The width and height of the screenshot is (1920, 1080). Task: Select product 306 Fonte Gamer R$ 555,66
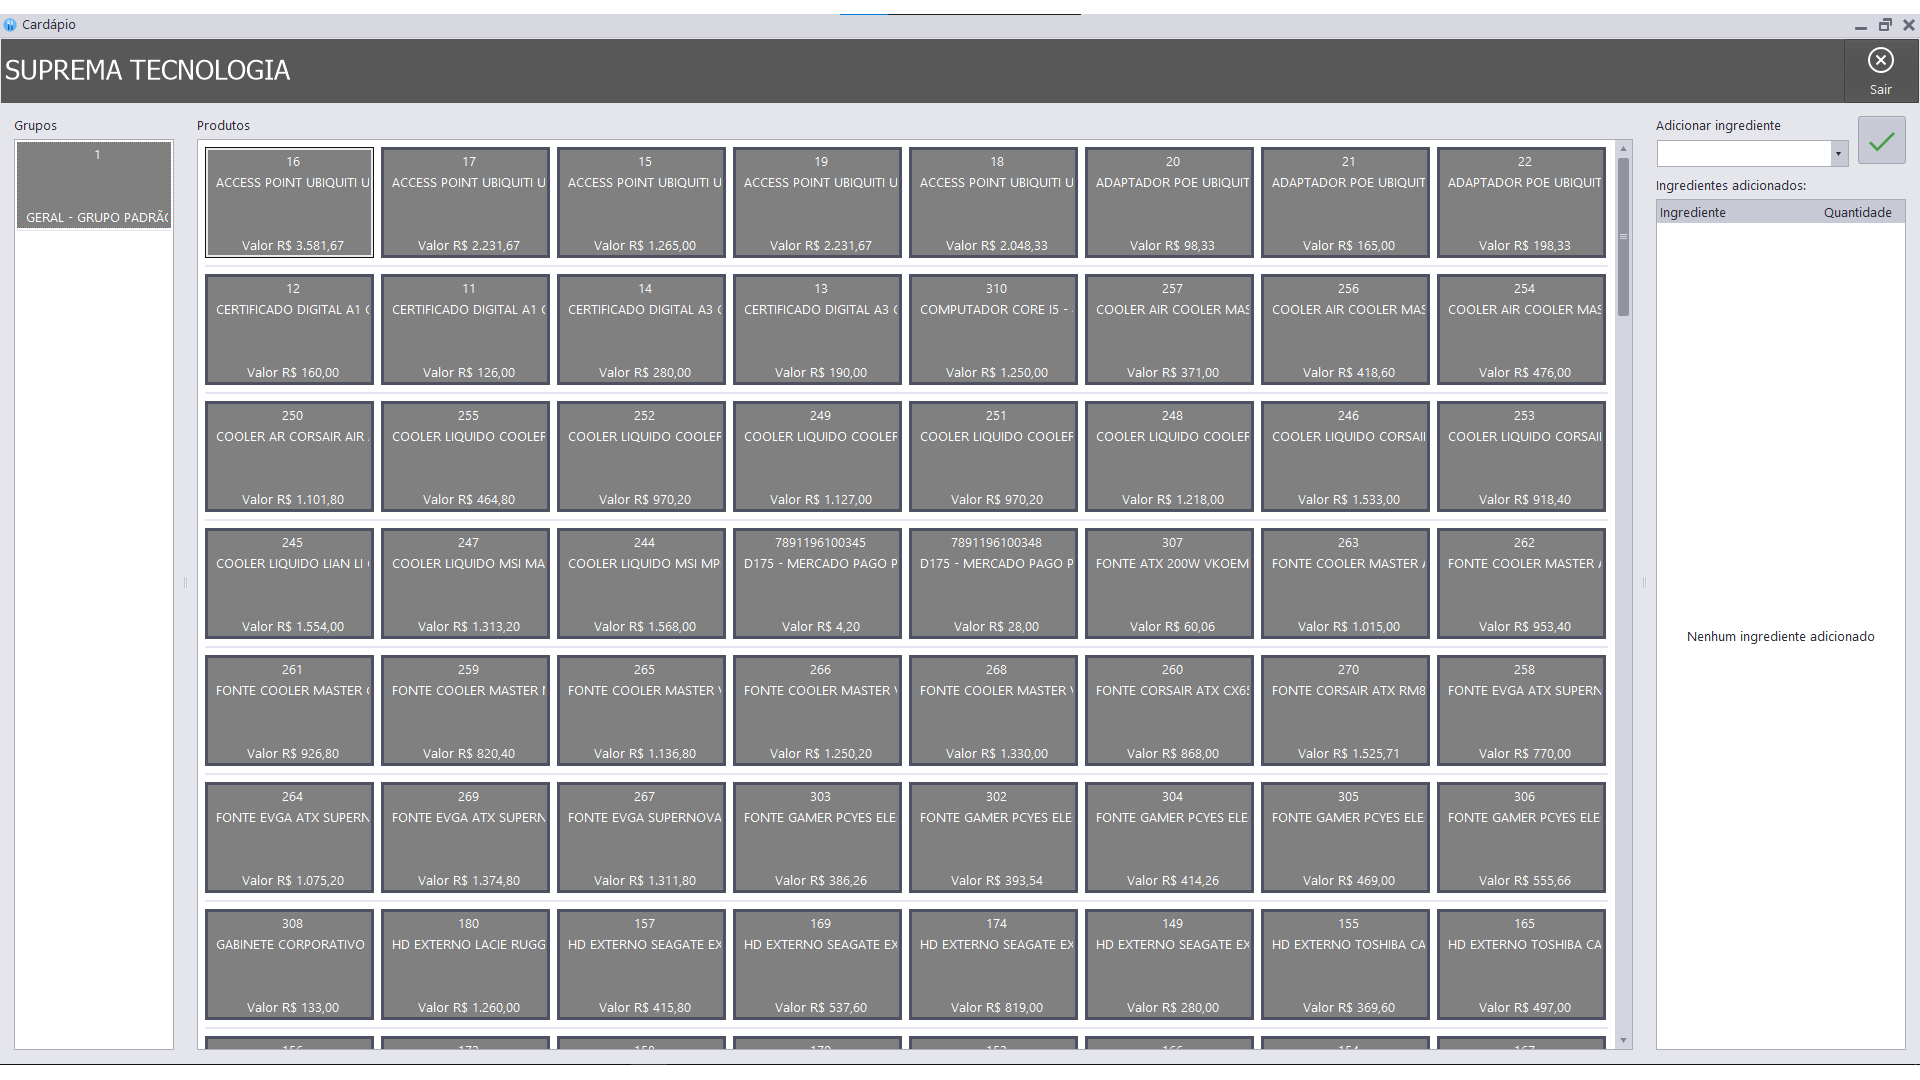pos(1521,838)
